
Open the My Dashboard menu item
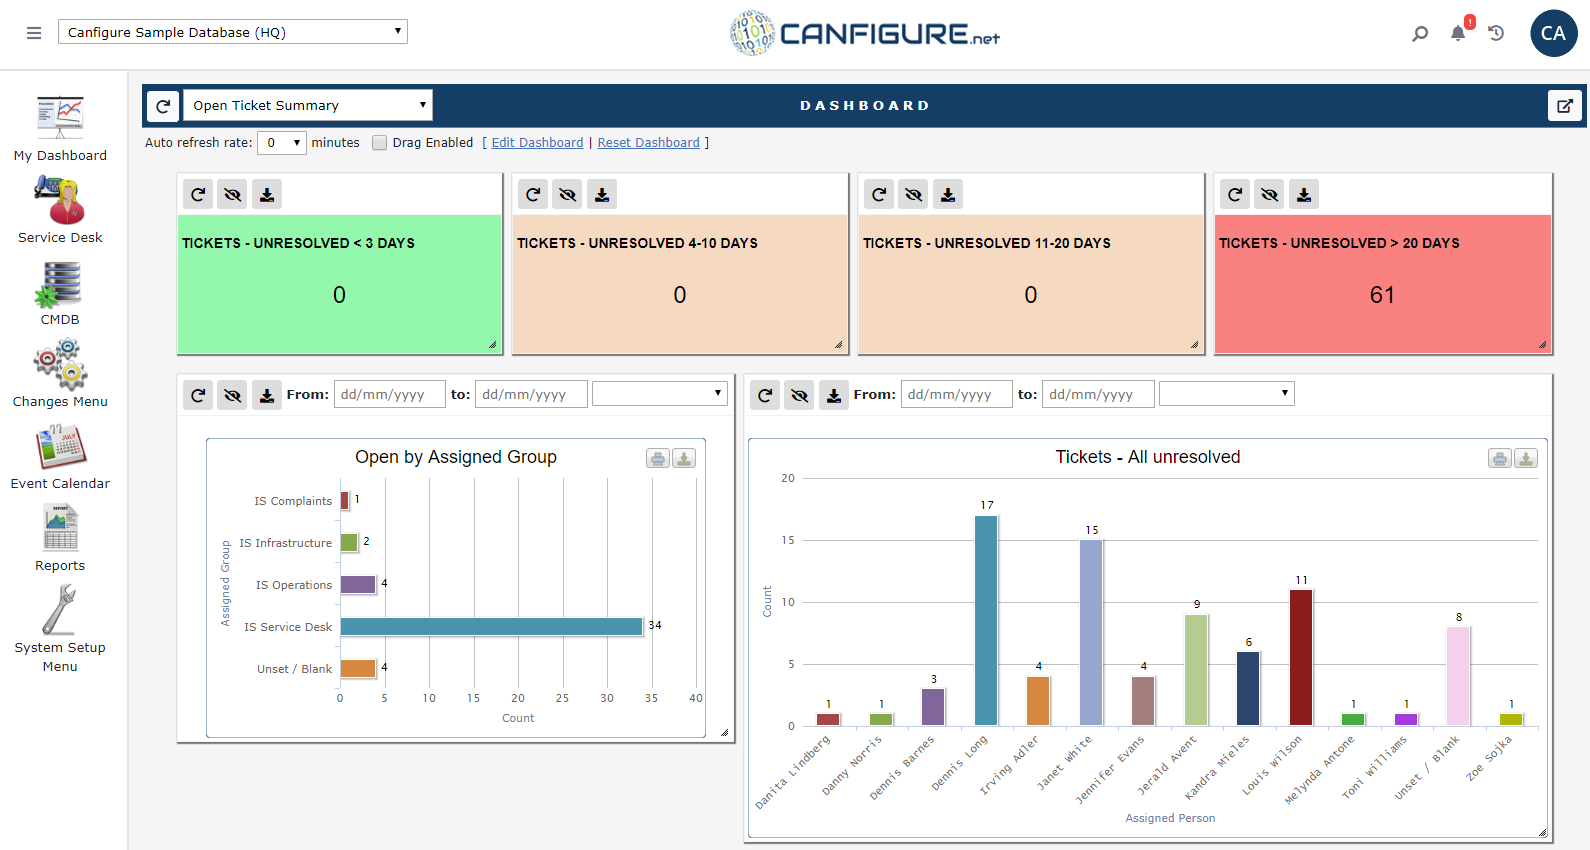60,128
